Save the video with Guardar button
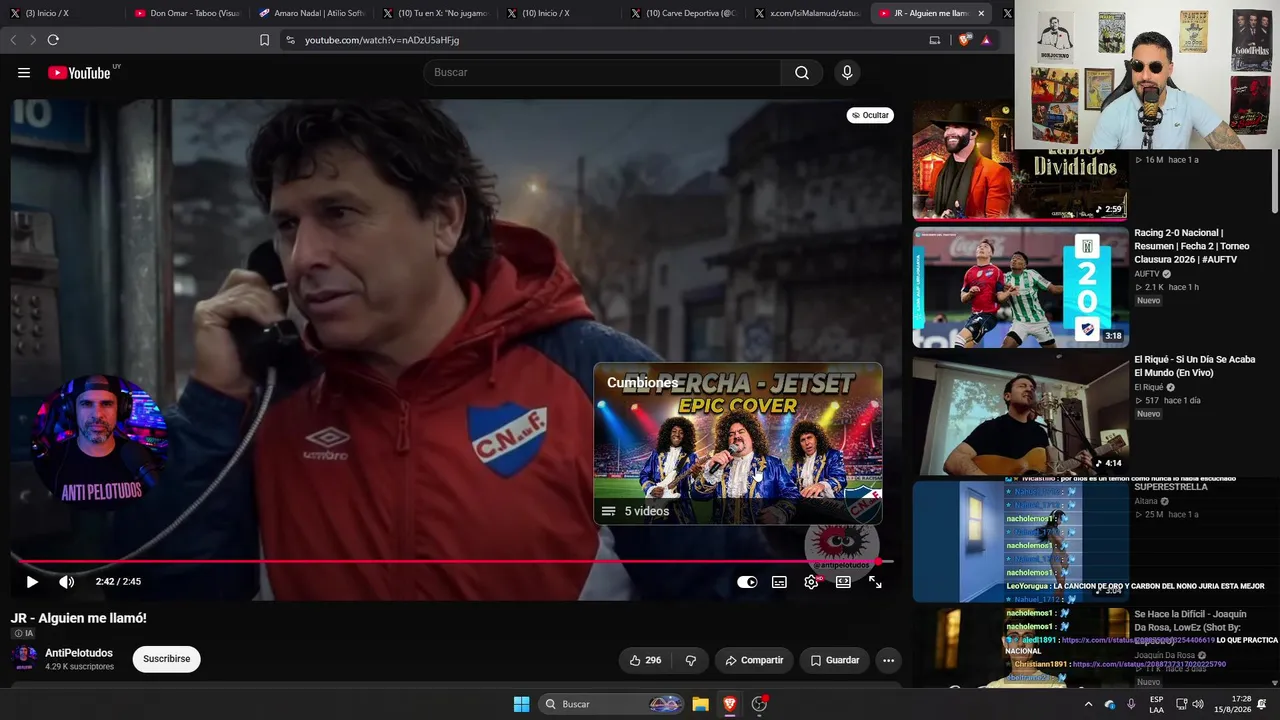The width and height of the screenshot is (1280, 720). (835, 660)
